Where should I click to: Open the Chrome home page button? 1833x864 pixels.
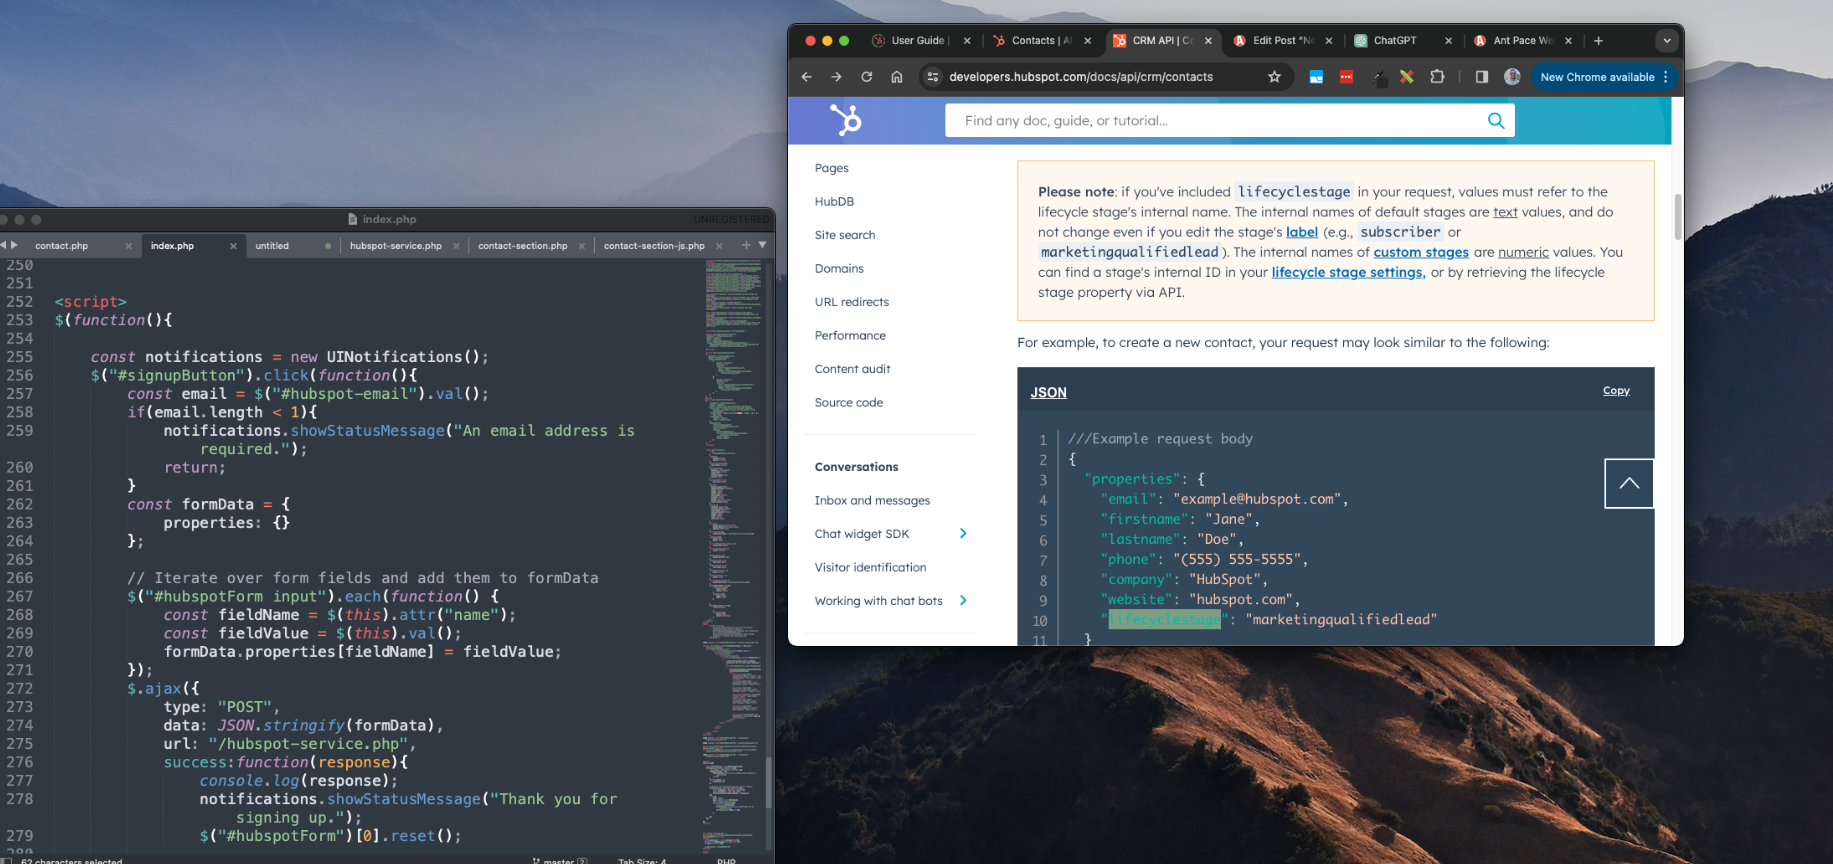[897, 77]
